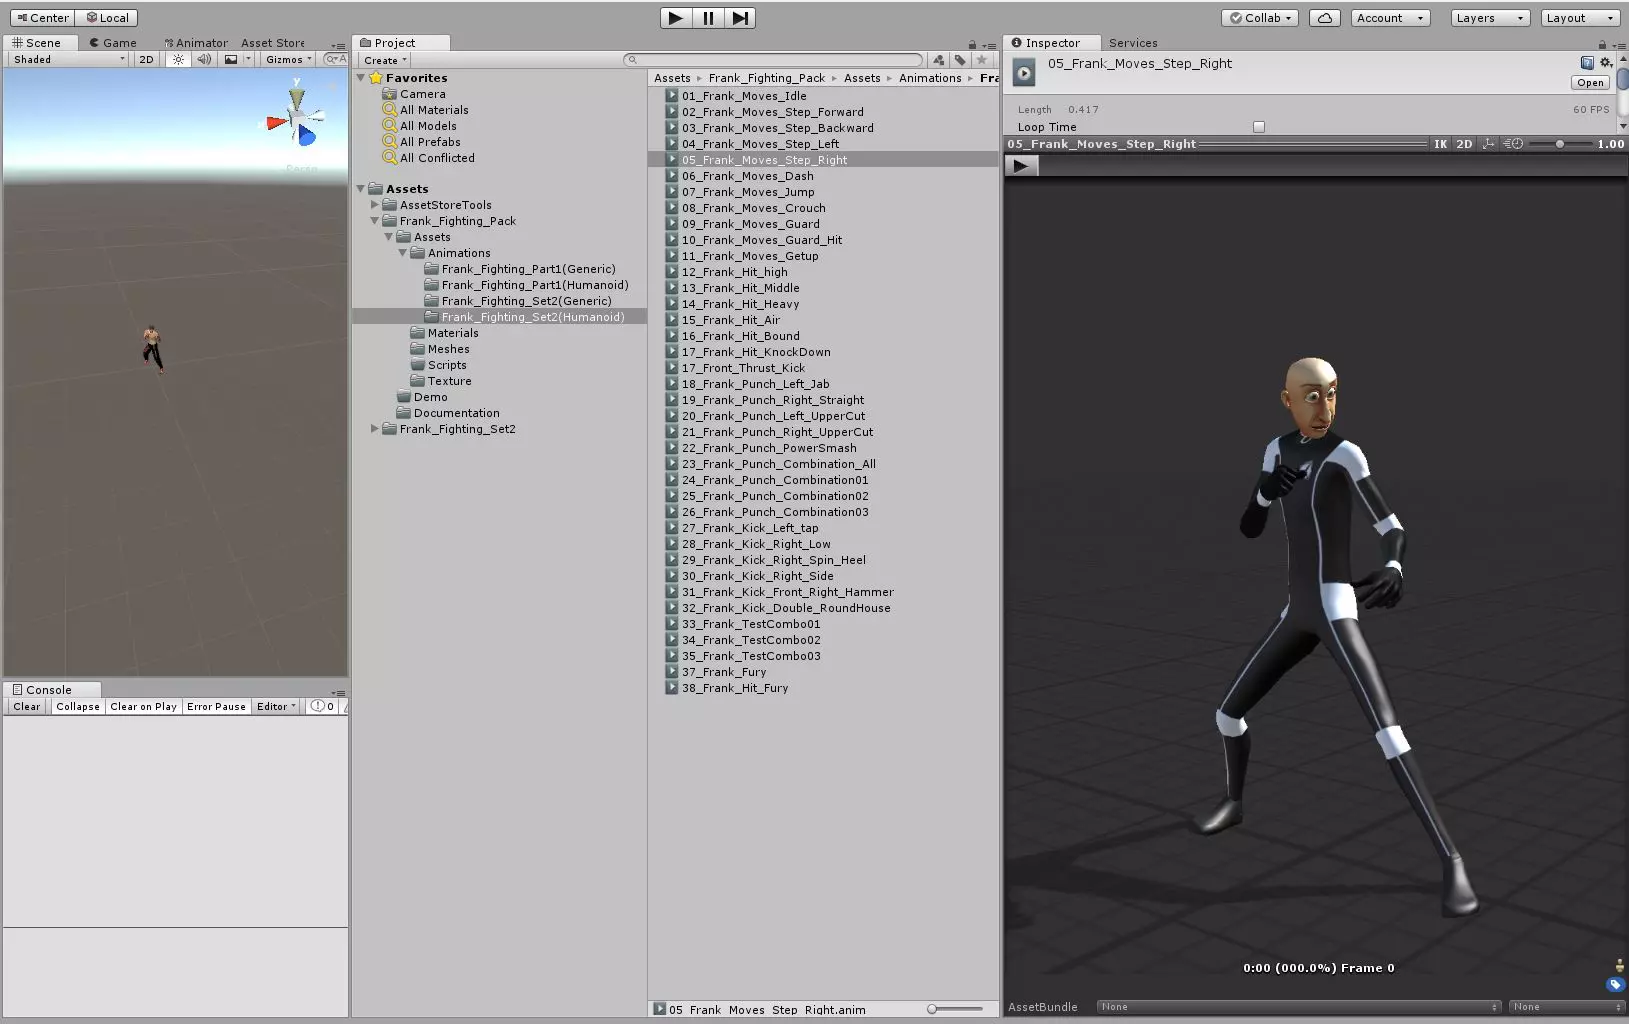The width and height of the screenshot is (1629, 1024).
Task: Click the Pause button in the top toolbar
Action: click(x=708, y=18)
